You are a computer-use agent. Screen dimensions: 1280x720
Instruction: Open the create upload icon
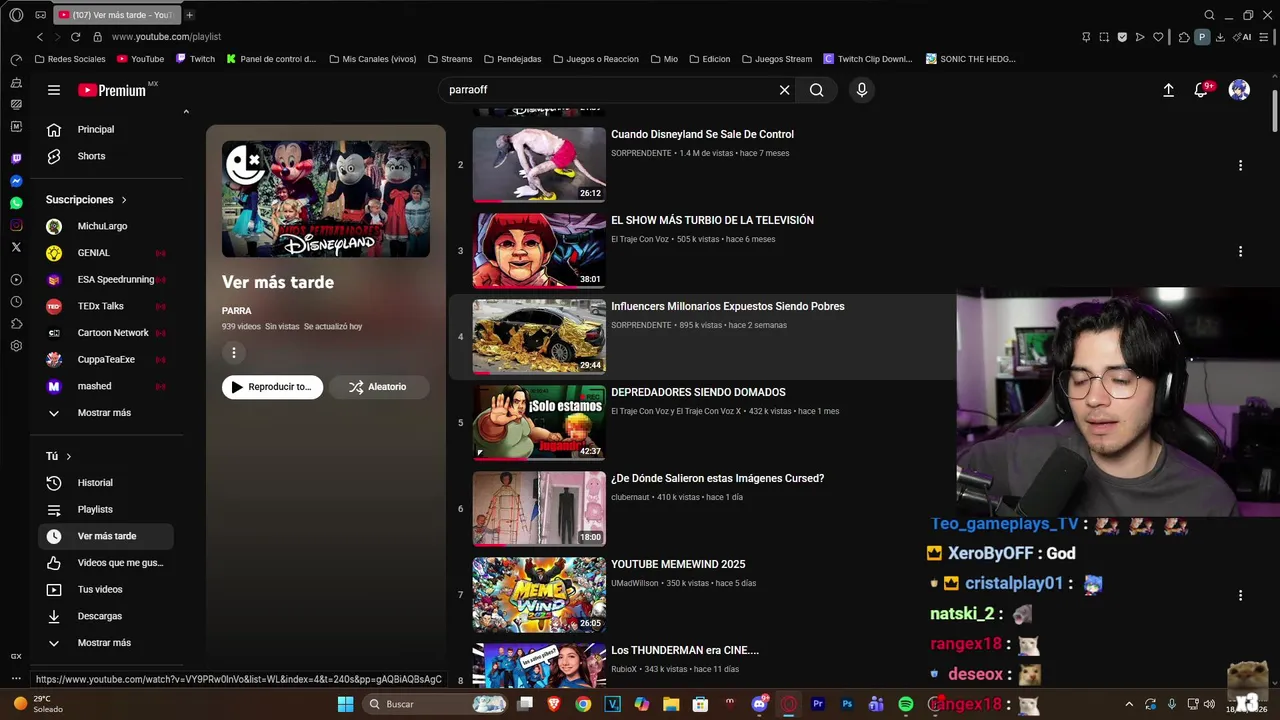click(x=1168, y=90)
